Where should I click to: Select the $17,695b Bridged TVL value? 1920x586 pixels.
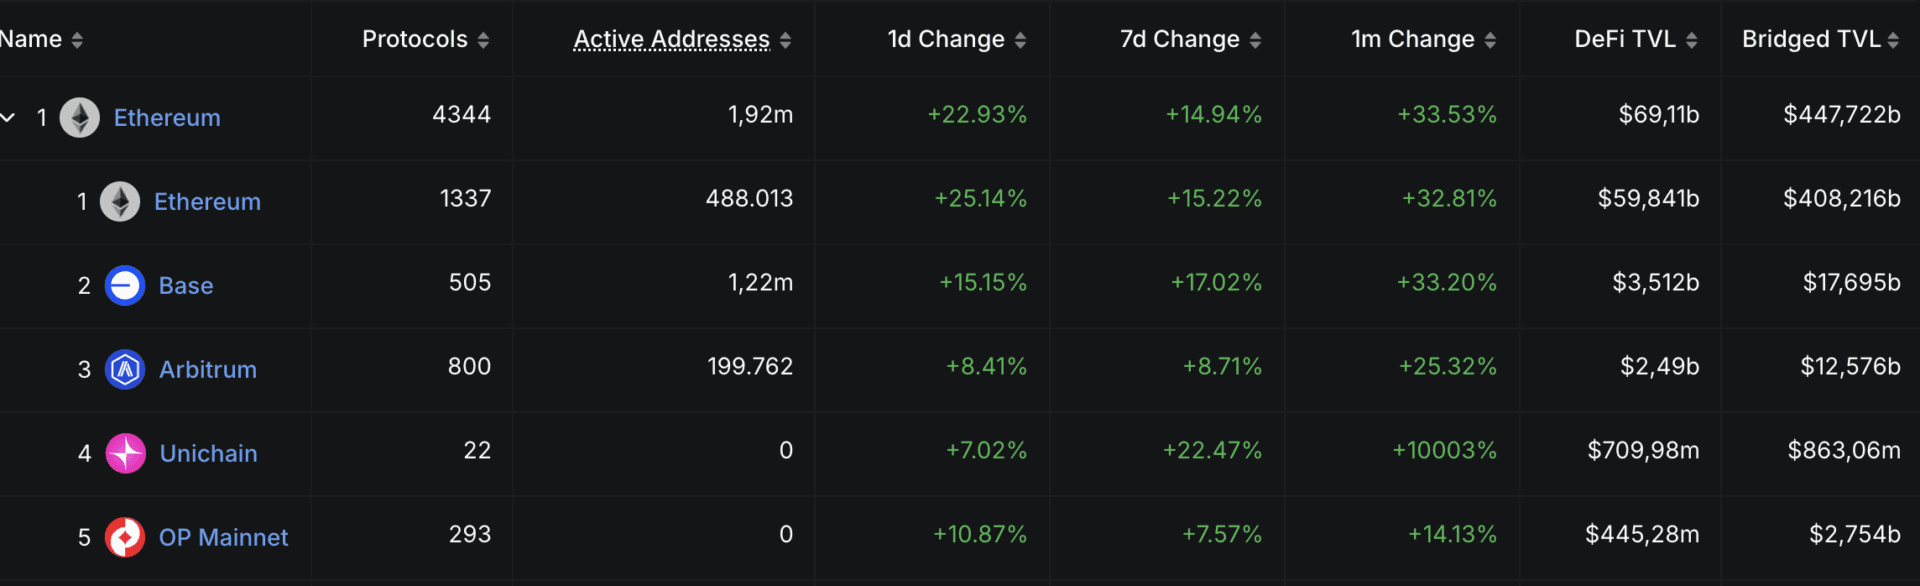point(1852,283)
